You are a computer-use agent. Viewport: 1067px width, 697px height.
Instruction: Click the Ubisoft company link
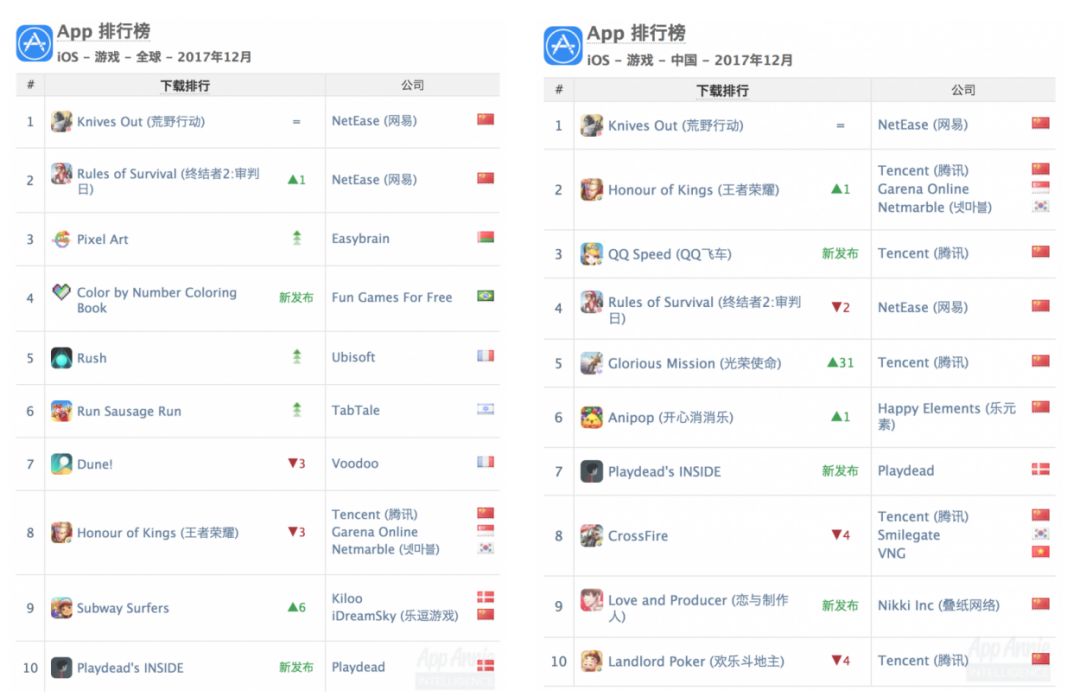353,357
